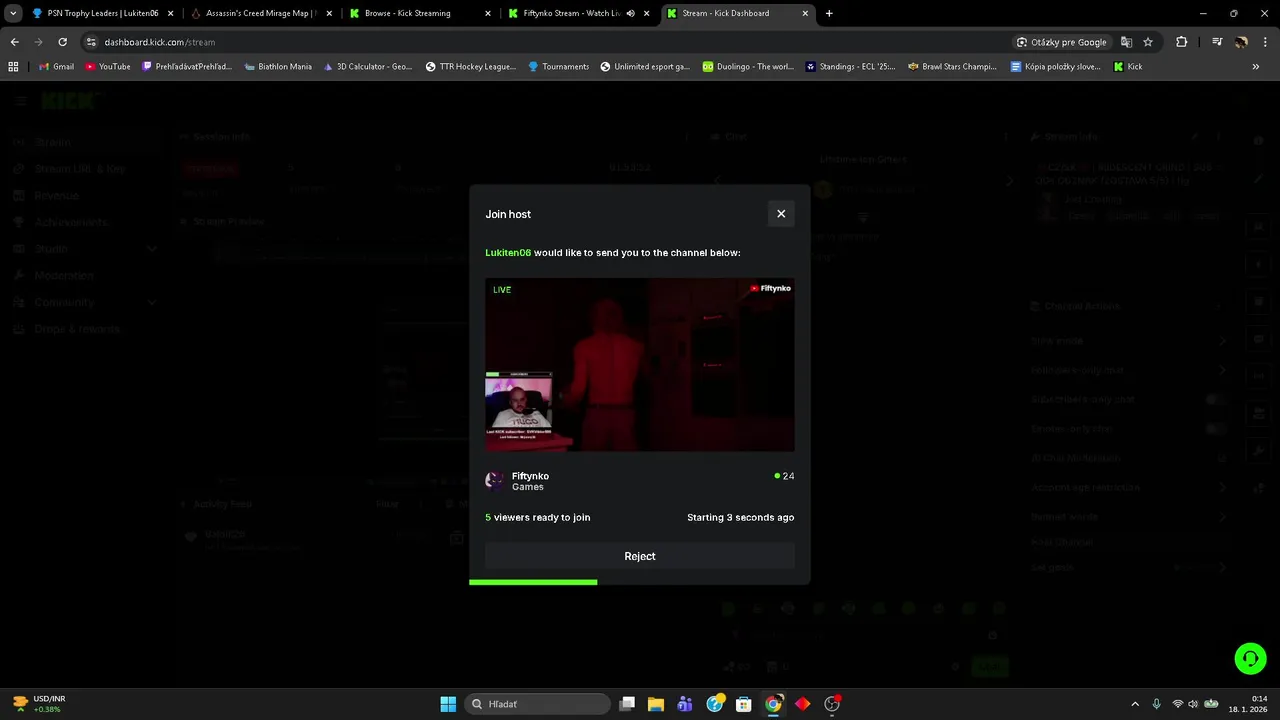Mute the Fiftynko Stream tab audio icon
The width and height of the screenshot is (1280, 720).
[630, 14]
